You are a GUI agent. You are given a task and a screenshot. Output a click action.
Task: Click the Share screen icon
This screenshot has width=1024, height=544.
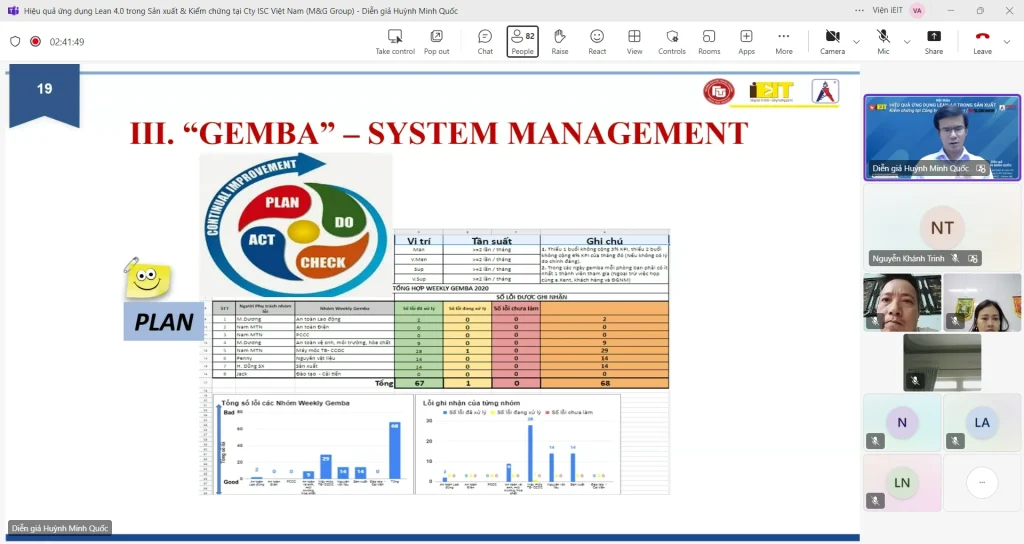tap(933, 41)
